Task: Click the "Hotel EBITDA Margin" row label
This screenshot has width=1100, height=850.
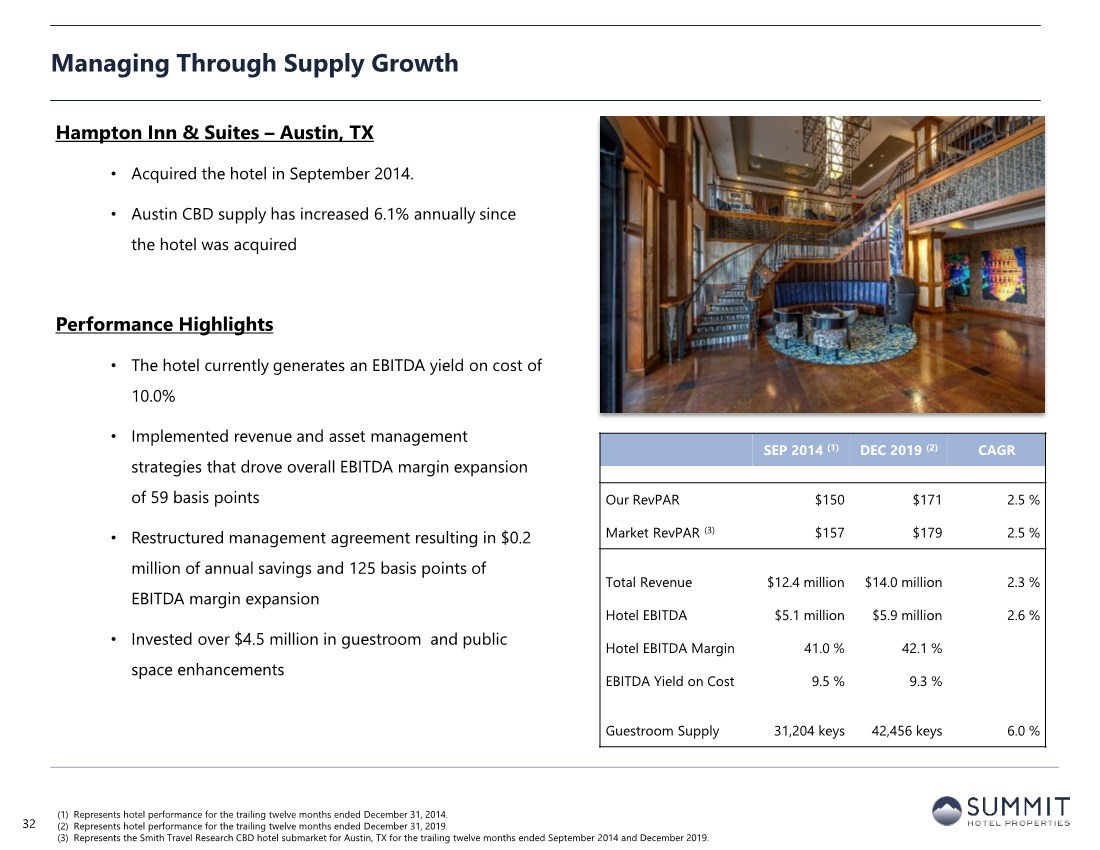Action: [x=670, y=648]
